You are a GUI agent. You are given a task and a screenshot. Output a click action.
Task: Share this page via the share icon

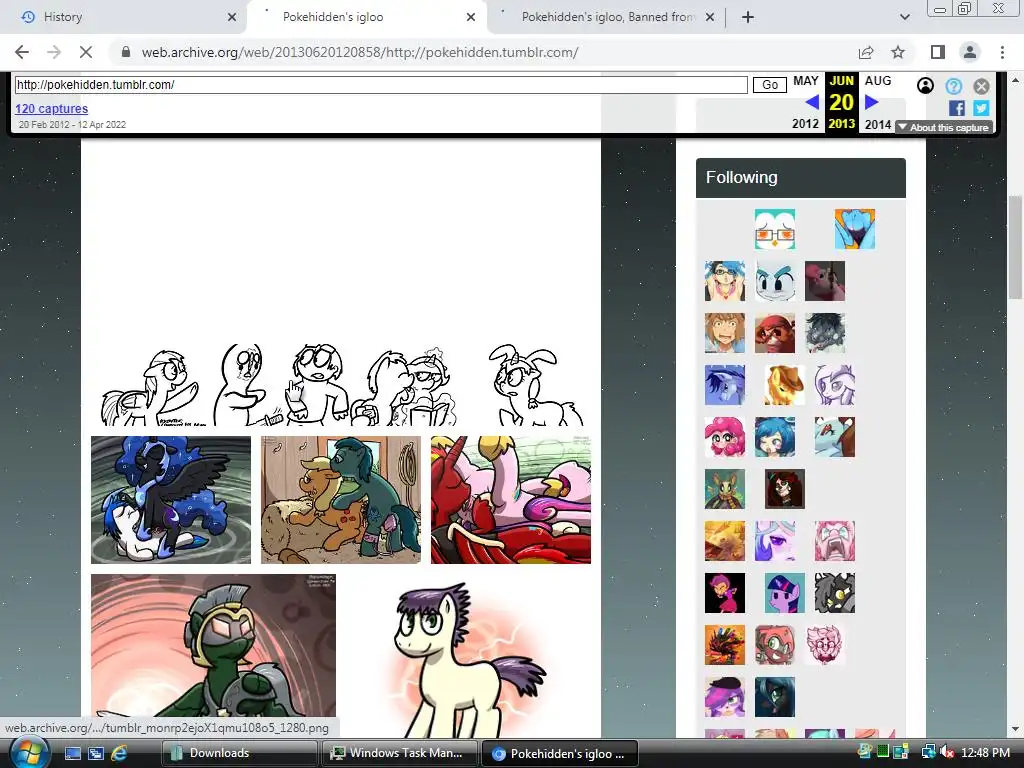pyautogui.click(x=866, y=52)
